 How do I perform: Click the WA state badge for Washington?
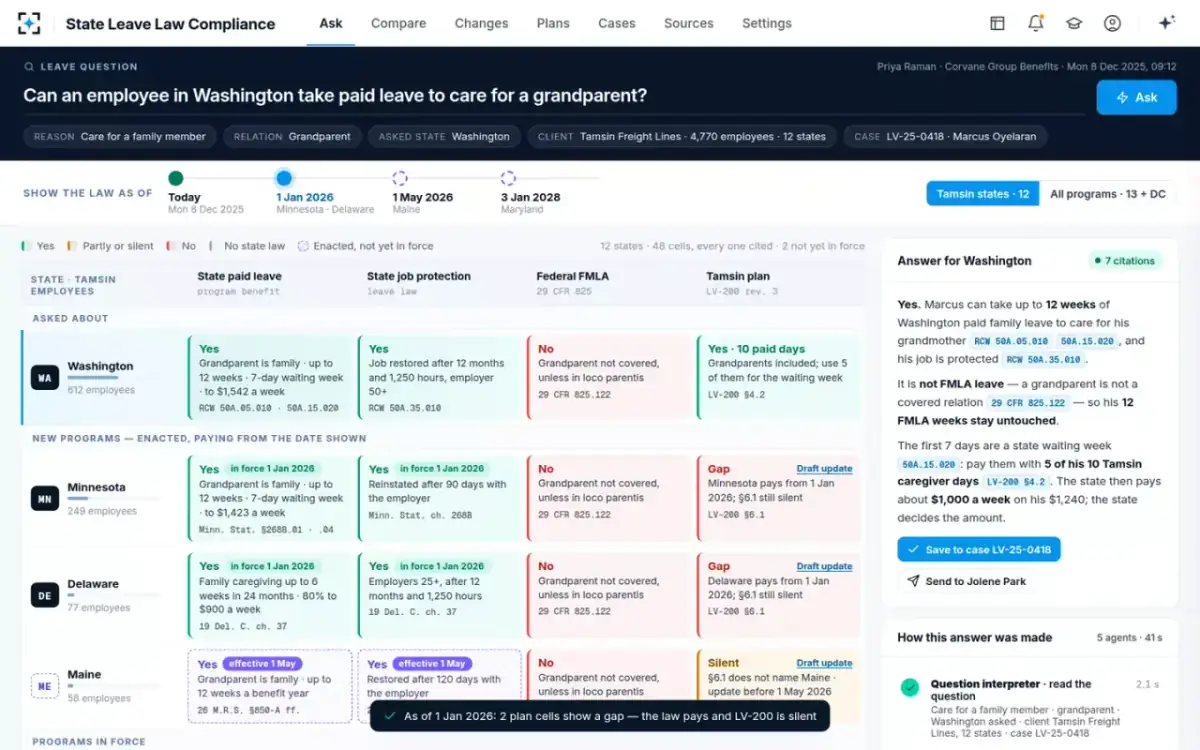(45, 379)
